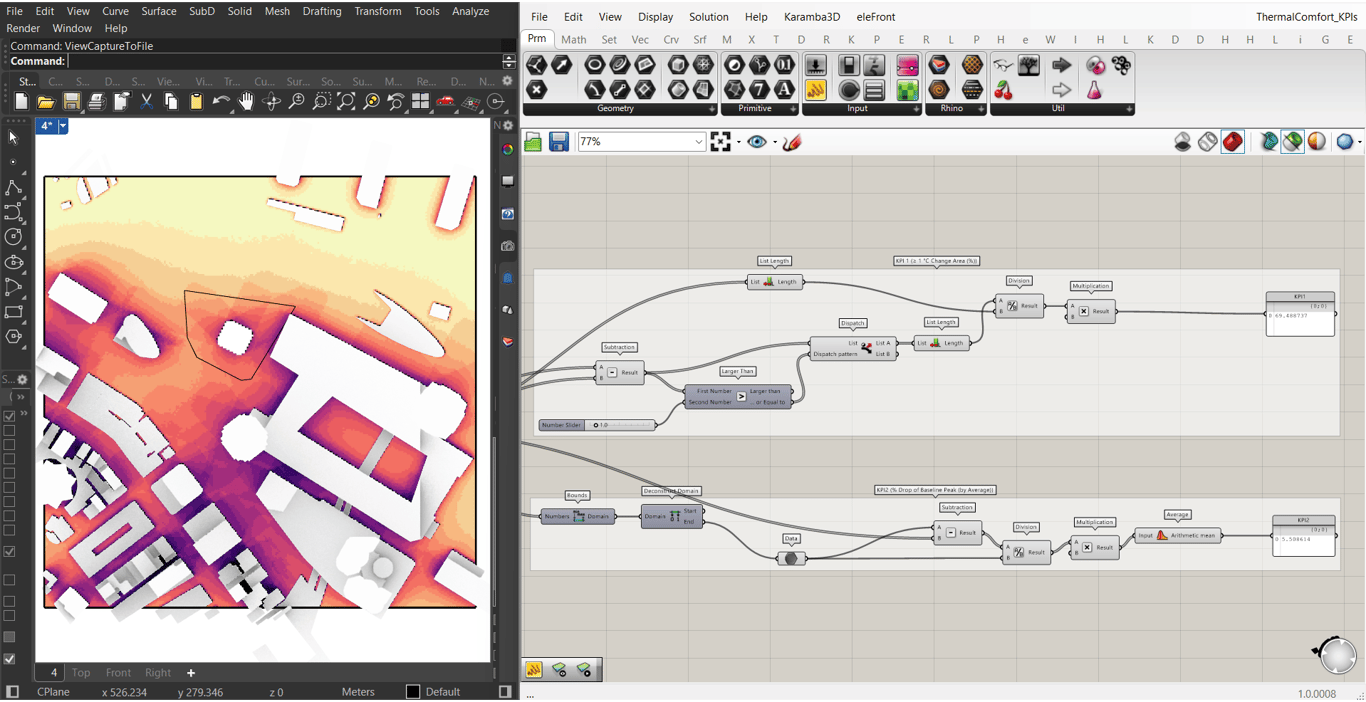Click the red shaded preview mode icon
The image size is (1366, 702).
[1232, 142]
